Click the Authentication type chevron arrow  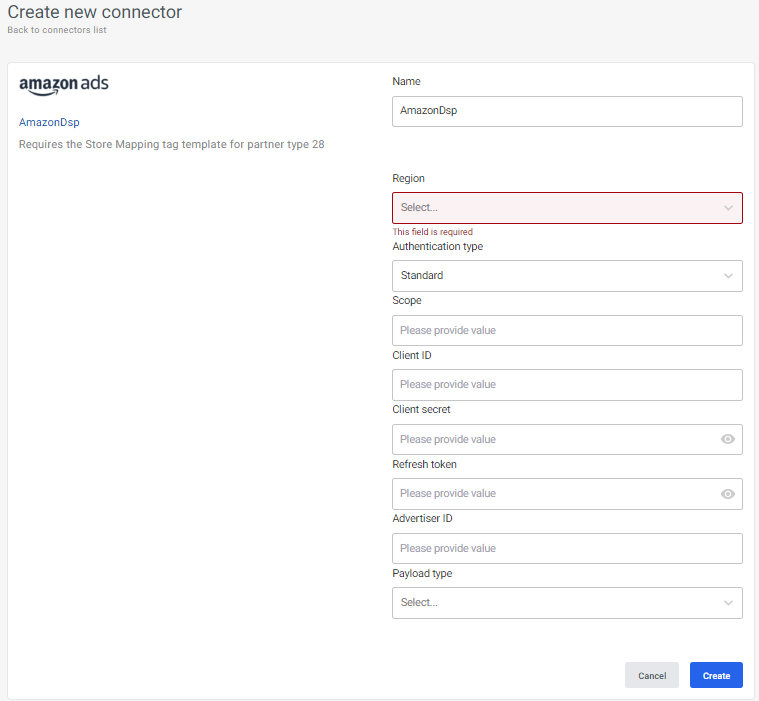[x=728, y=276]
